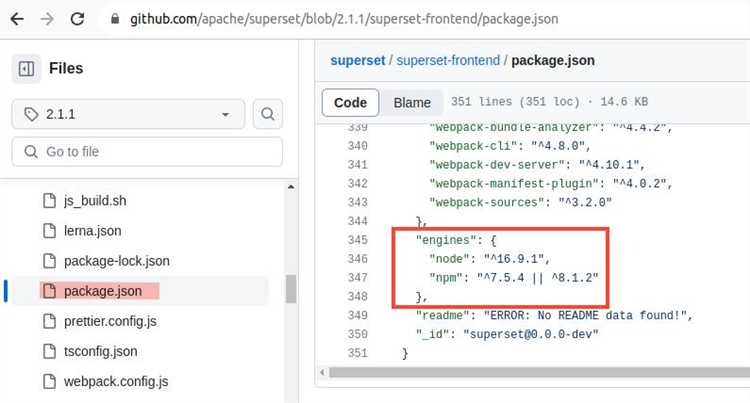
Task: Click the padlock site info icon
Action: [x=114, y=19]
